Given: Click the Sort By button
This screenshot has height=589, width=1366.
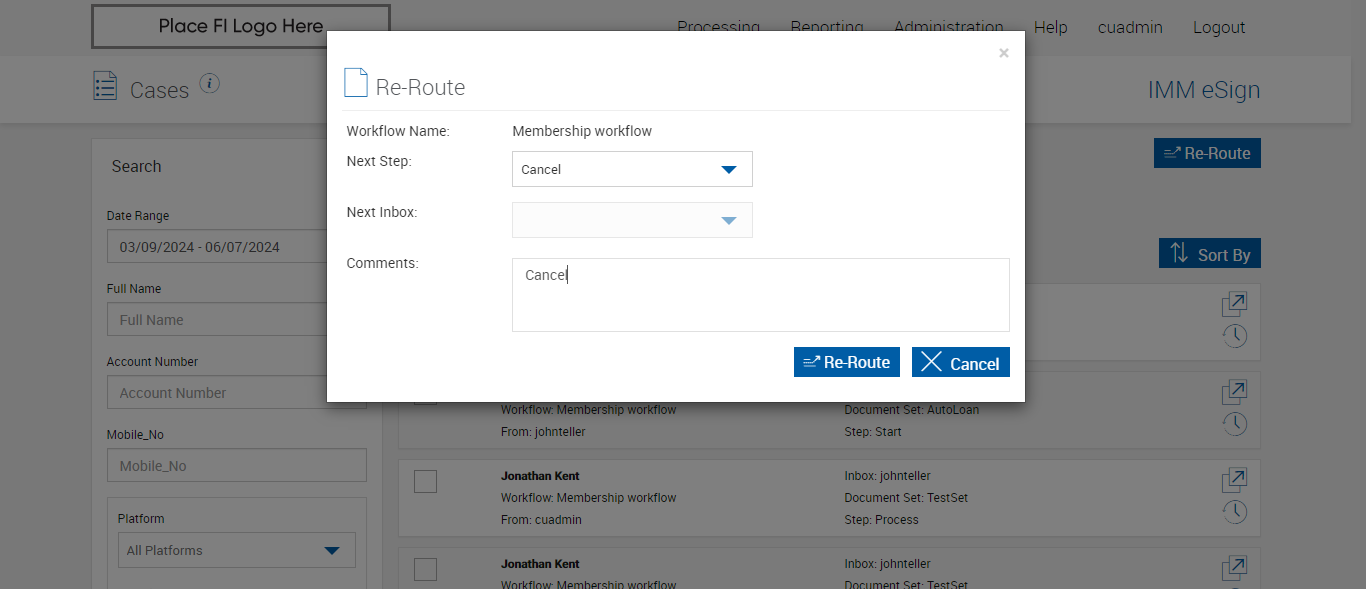Looking at the screenshot, I should [x=1209, y=254].
